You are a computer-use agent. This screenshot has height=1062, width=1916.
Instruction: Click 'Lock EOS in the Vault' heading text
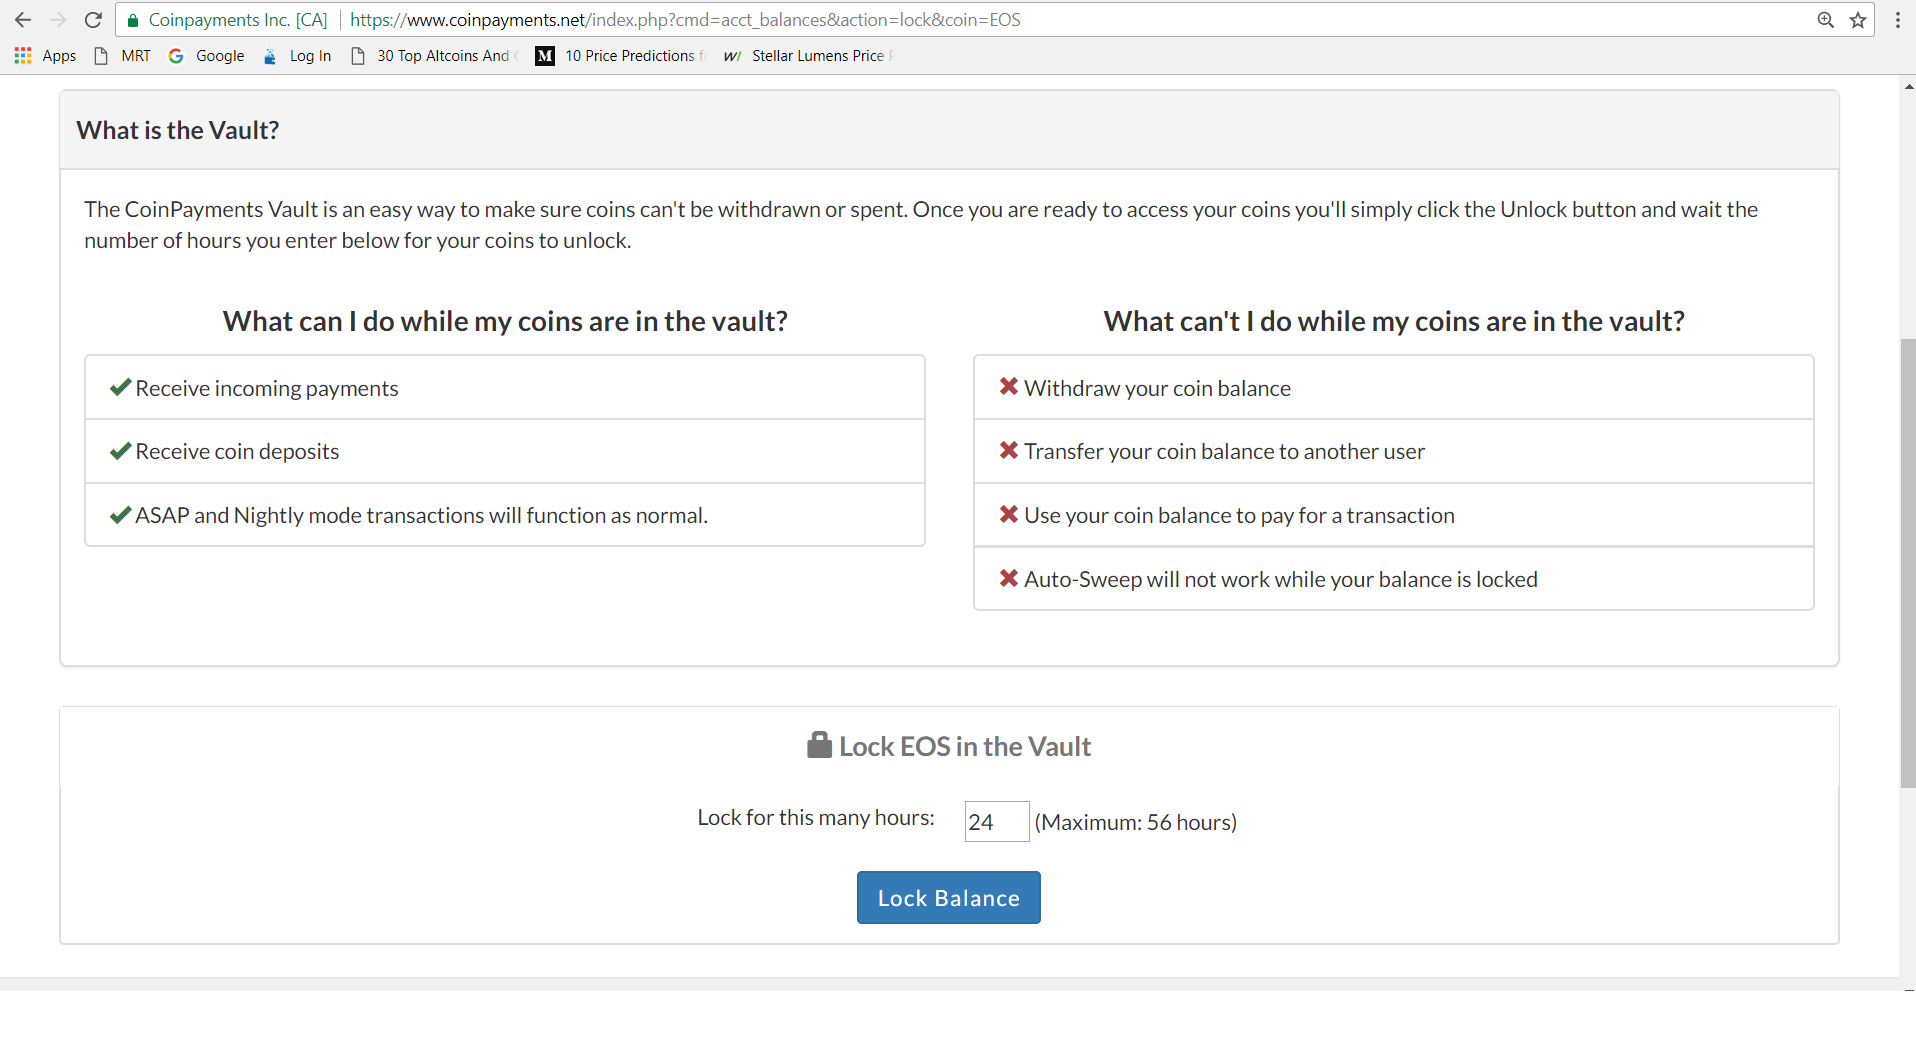(965, 746)
